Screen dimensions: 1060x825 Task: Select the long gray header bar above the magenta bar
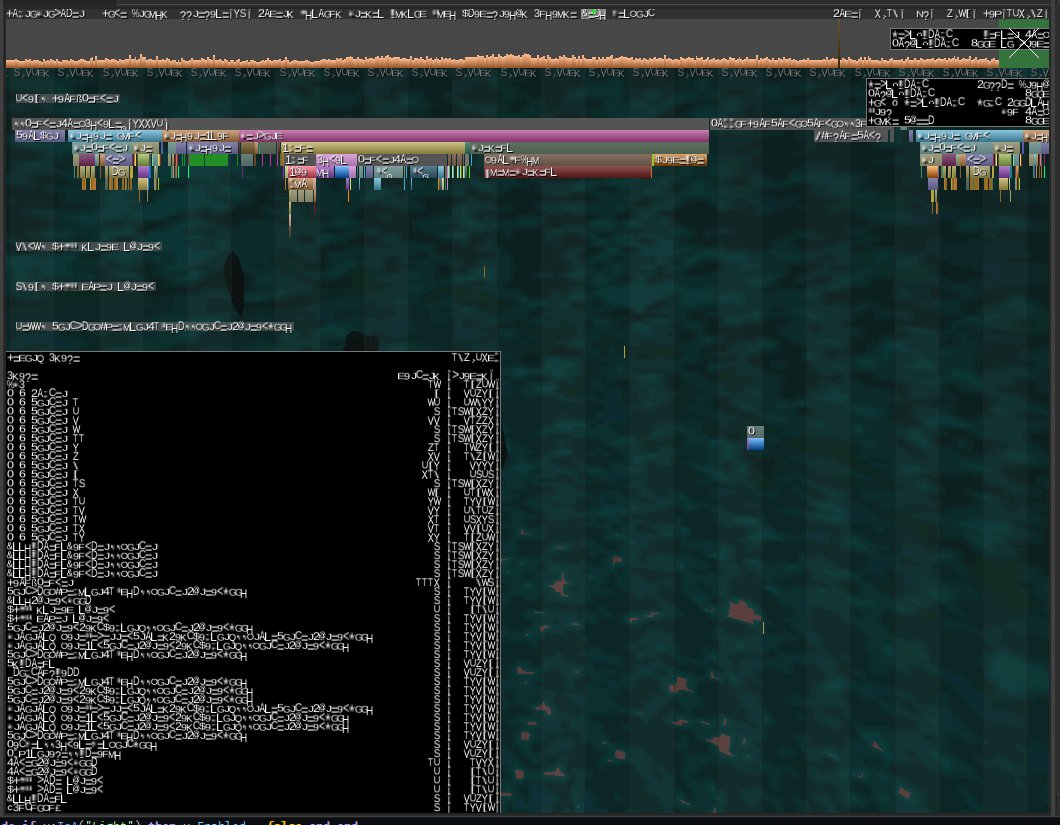point(360,124)
